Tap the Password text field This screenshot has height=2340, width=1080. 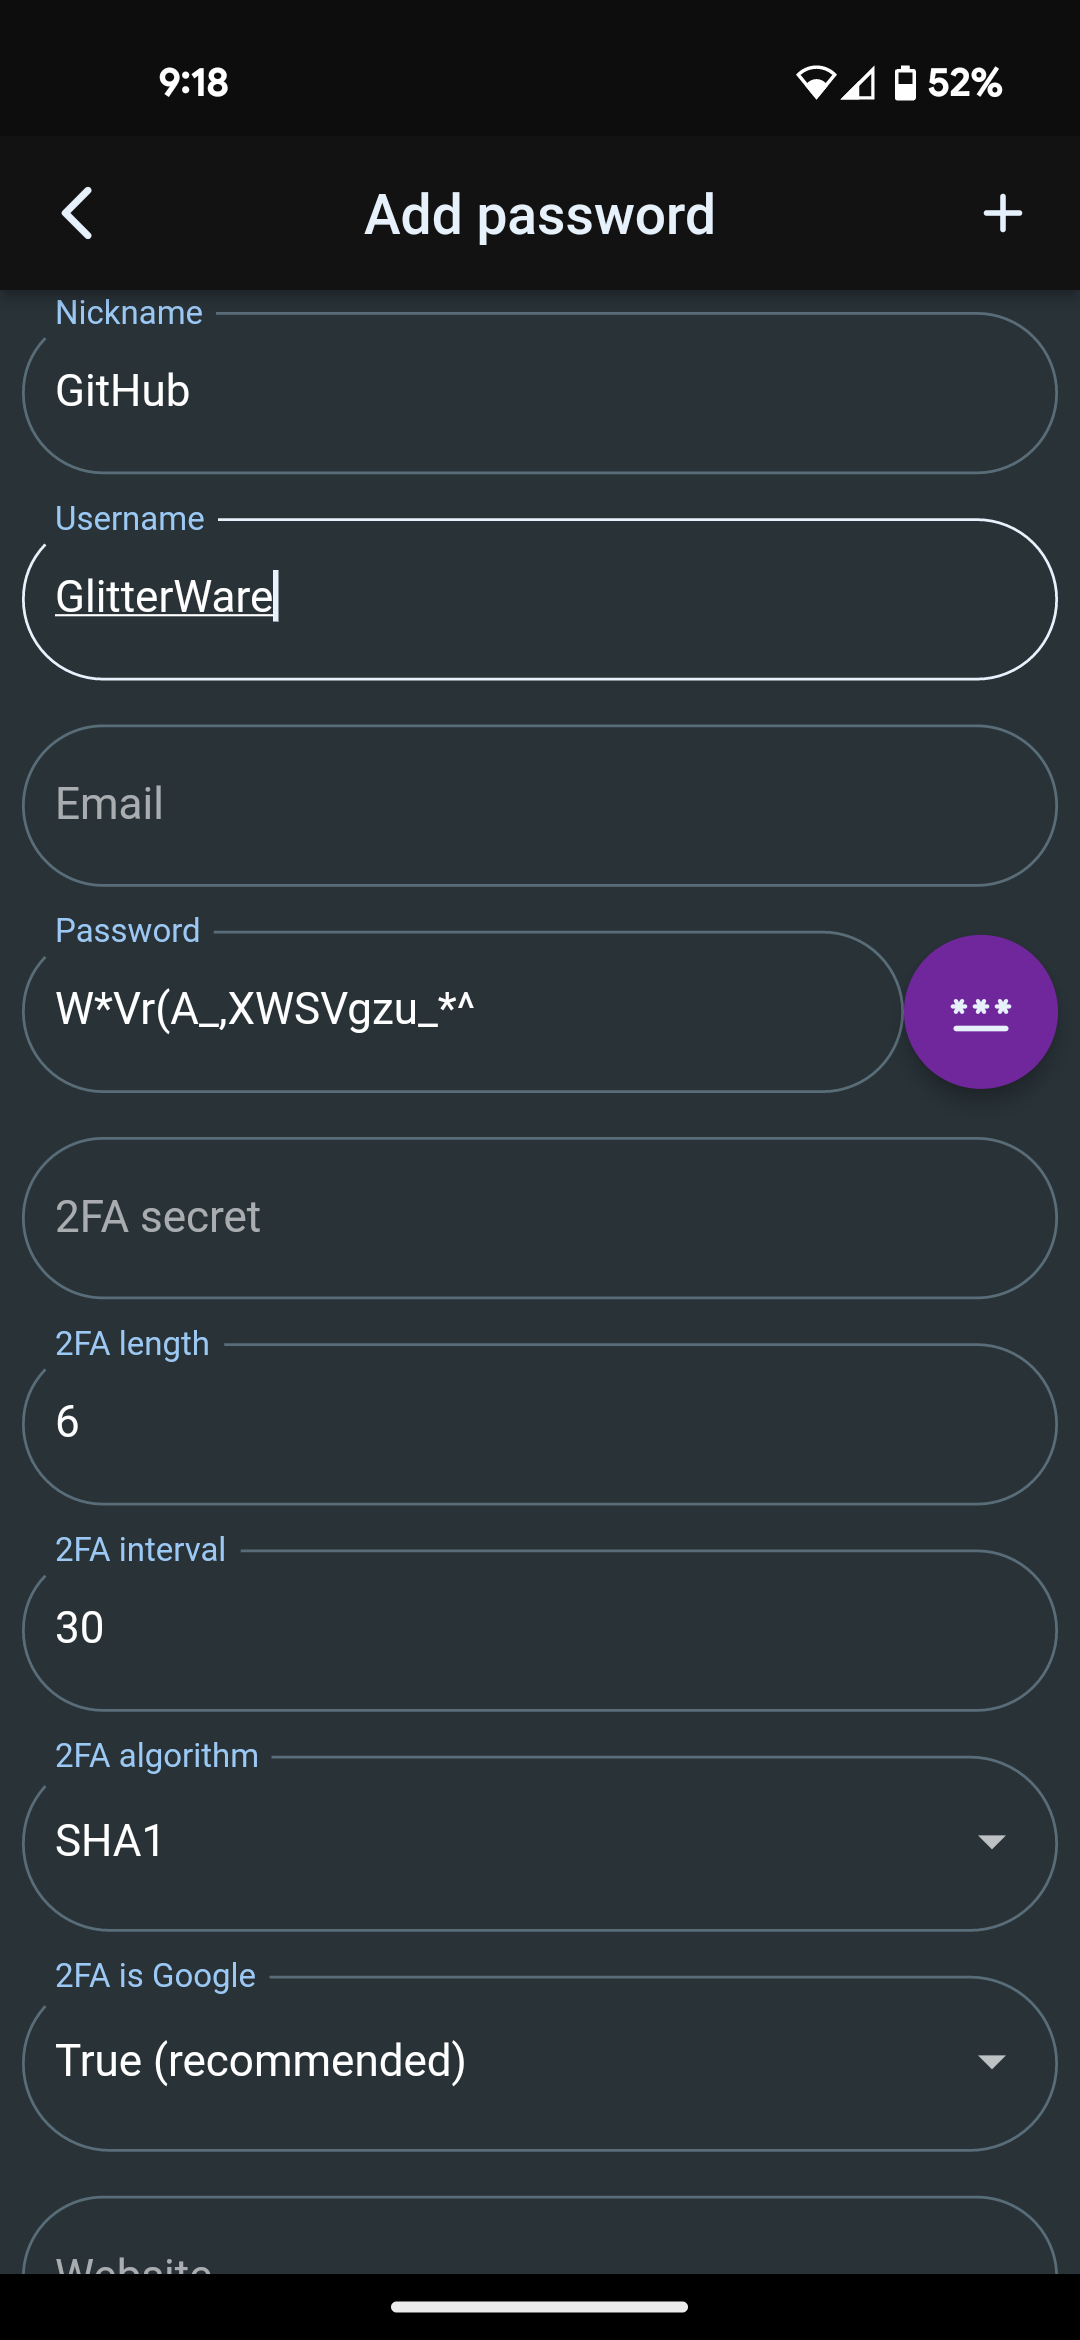462,1011
